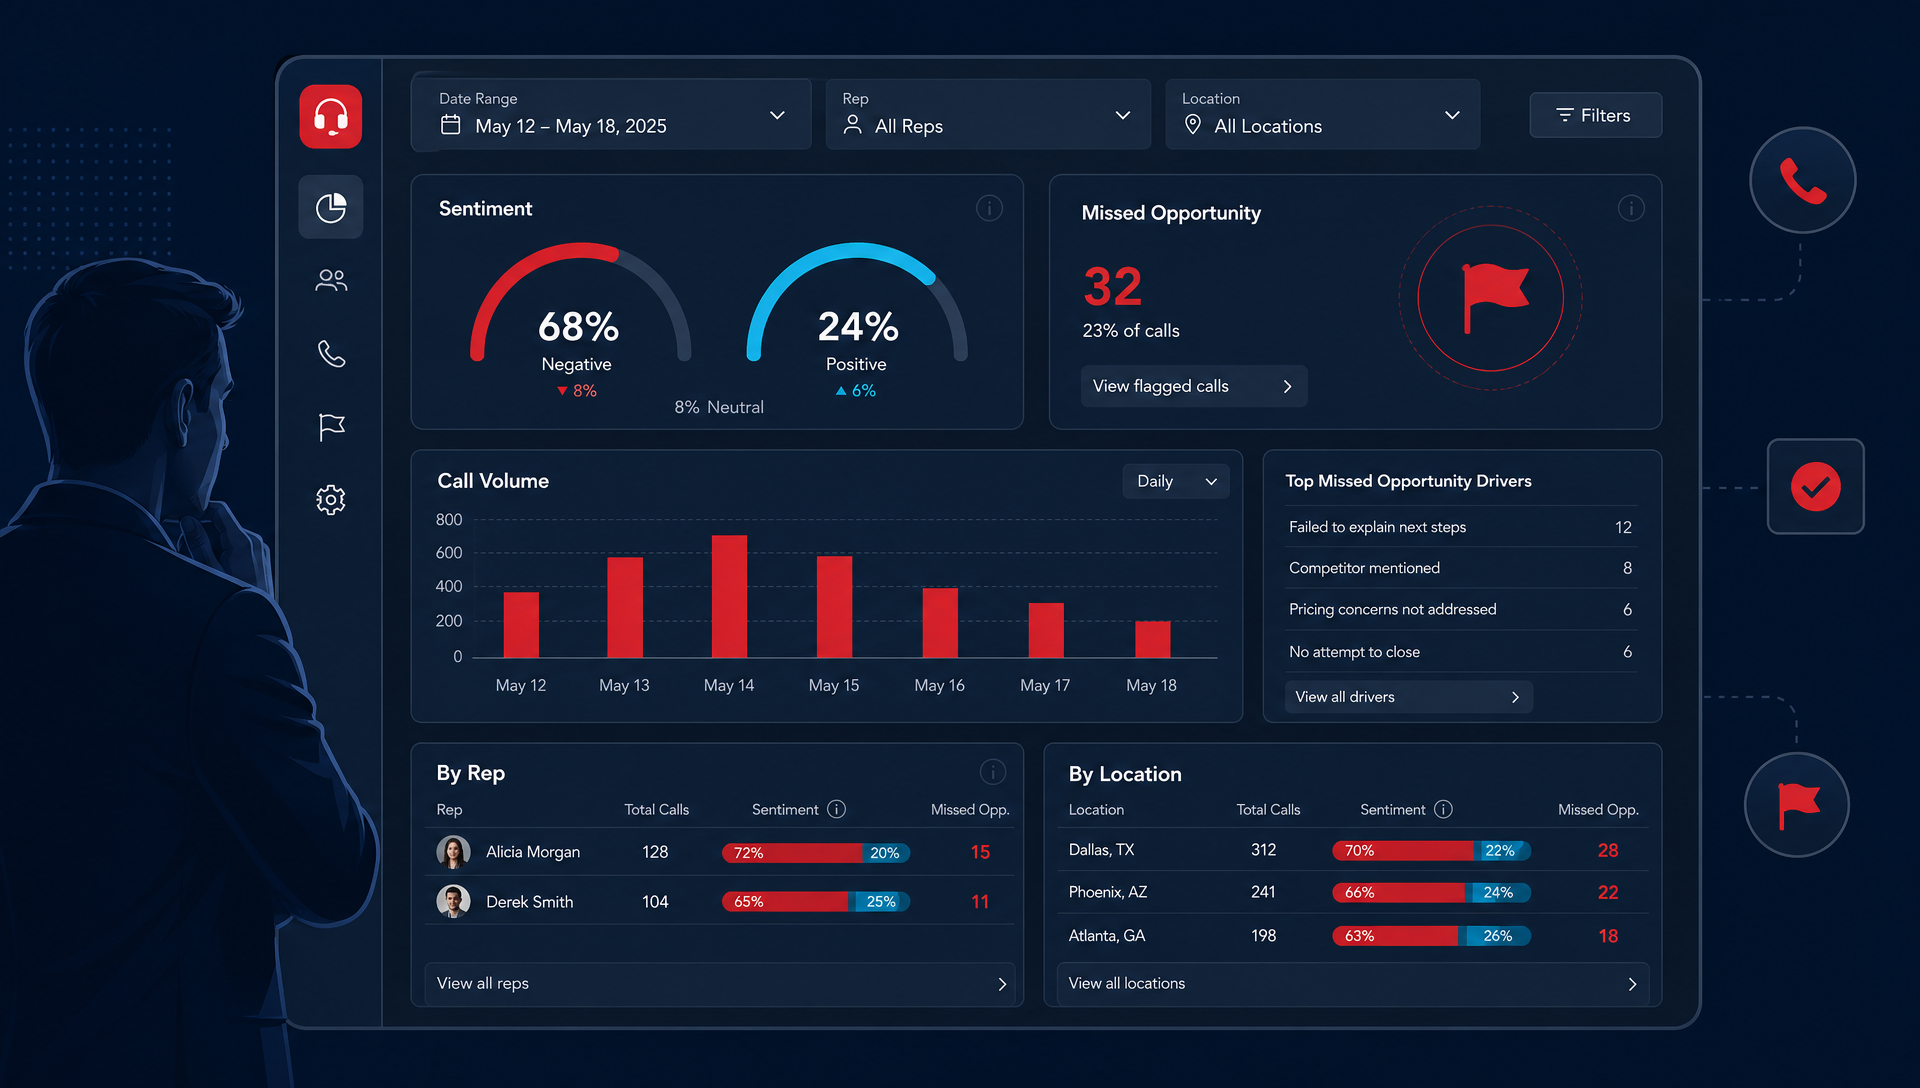
Task: Click the May 12 call volume bar
Action: click(x=521, y=625)
